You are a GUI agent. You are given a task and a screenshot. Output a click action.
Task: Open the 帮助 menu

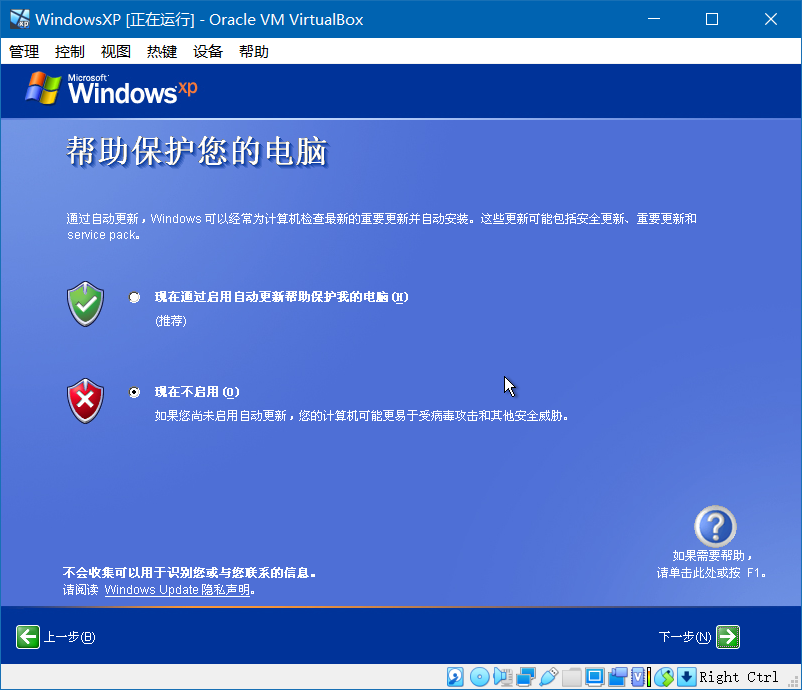[x=254, y=51]
